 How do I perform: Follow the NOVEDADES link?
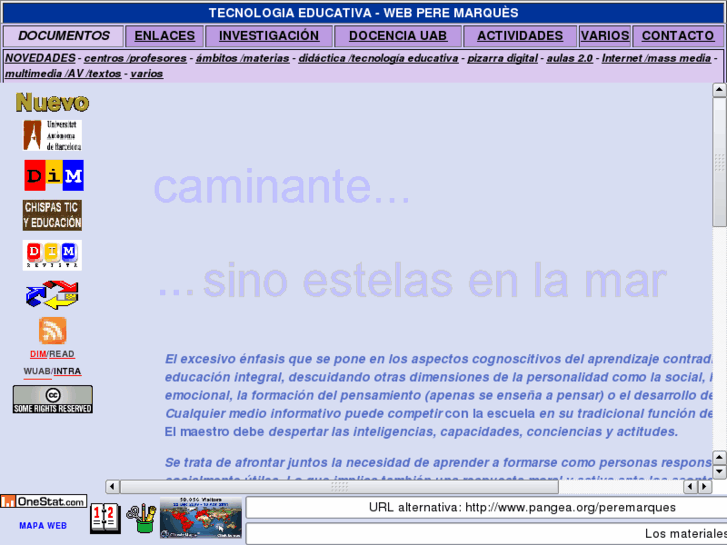coord(40,58)
